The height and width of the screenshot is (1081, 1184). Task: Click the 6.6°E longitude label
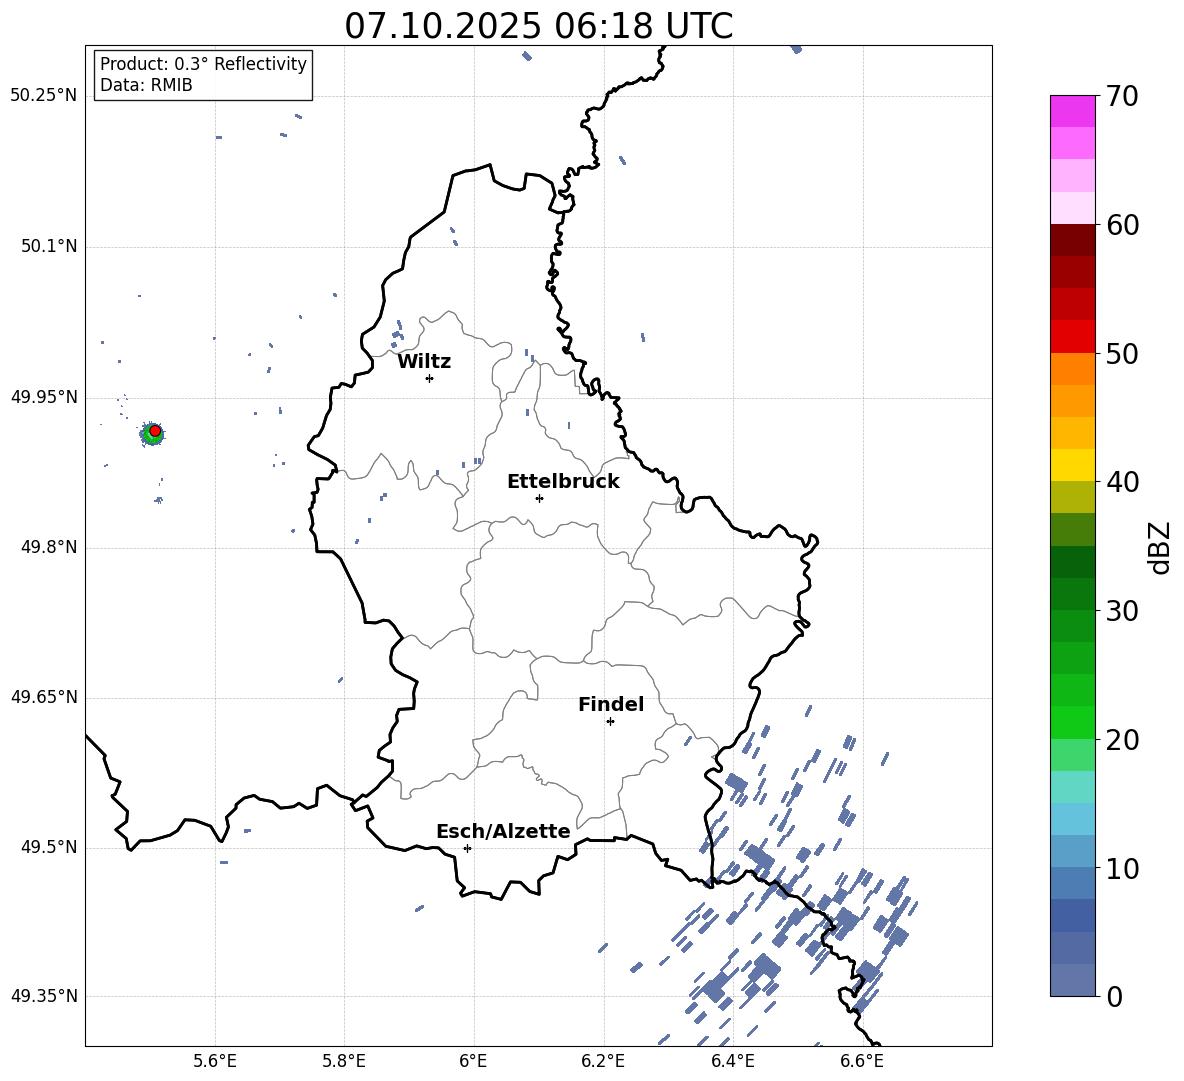click(862, 1061)
